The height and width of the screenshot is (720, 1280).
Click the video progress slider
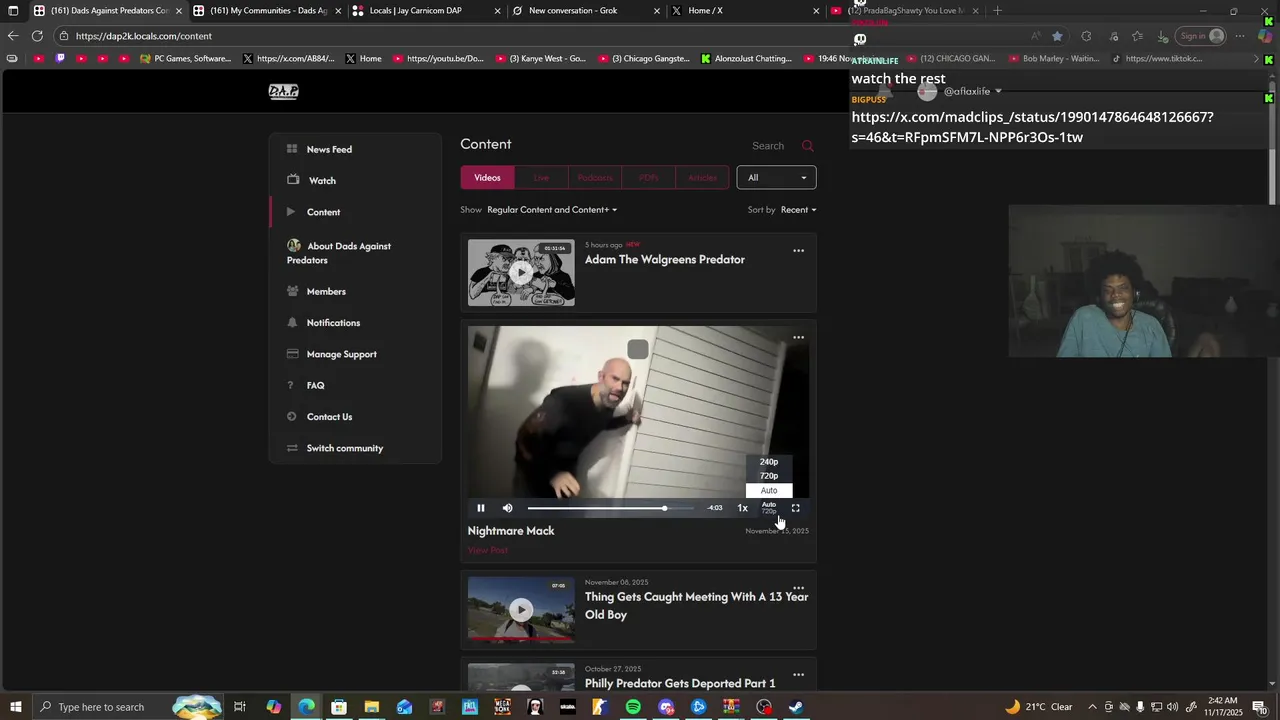click(610, 508)
